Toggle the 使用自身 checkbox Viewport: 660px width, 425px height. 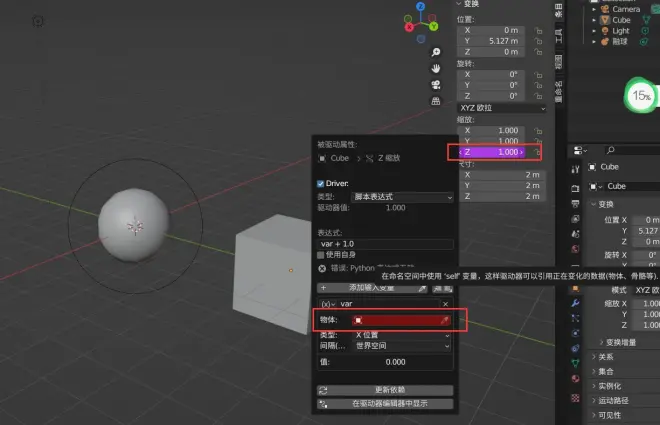coord(321,256)
